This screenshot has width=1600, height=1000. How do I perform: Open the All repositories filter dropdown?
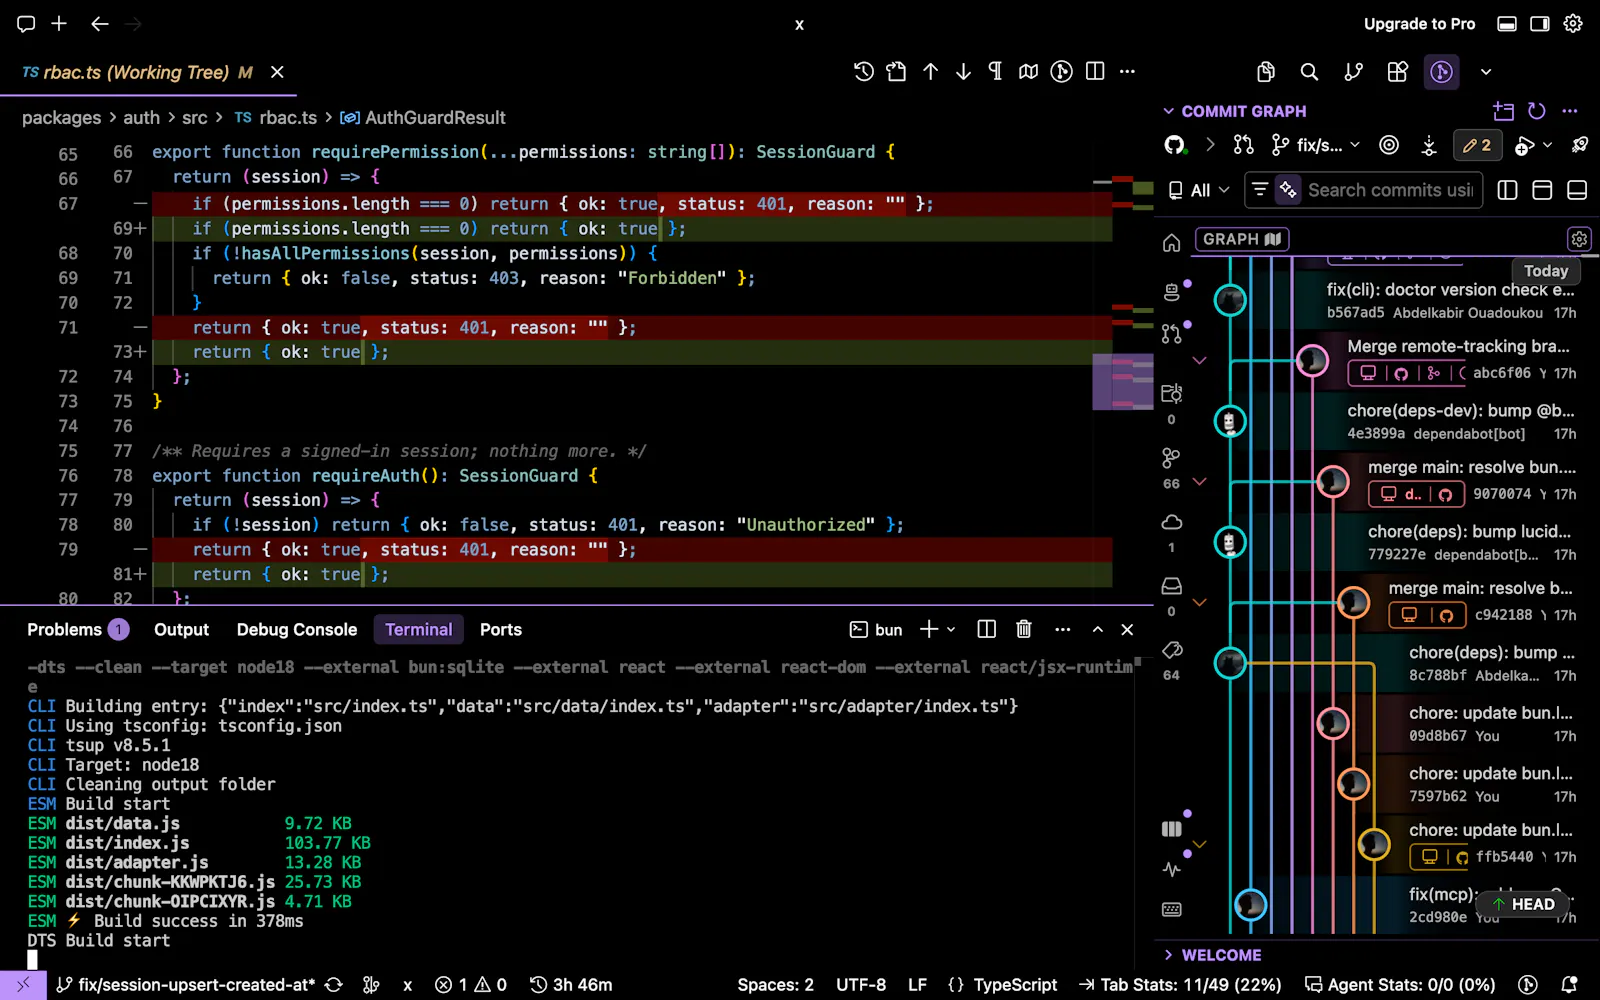click(x=1199, y=190)
